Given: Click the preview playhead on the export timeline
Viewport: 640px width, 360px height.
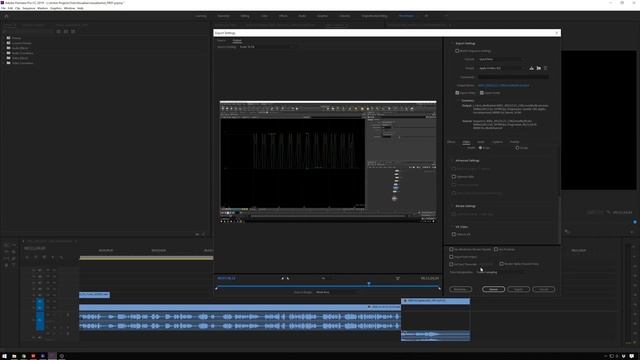Looking at the screenshot, I should point(369,283).
